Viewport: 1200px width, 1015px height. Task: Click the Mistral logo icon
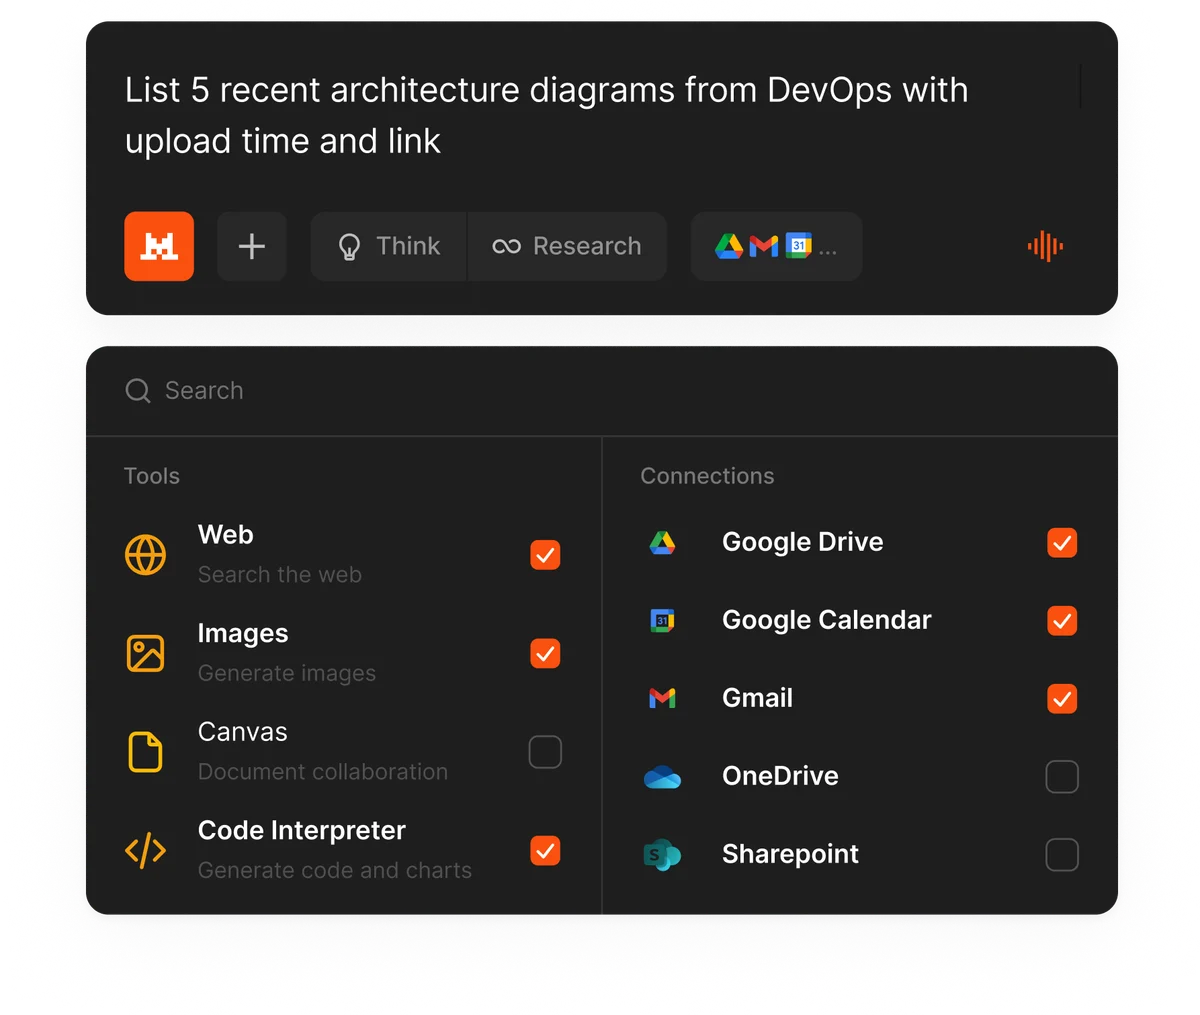(x=159, y=246)
